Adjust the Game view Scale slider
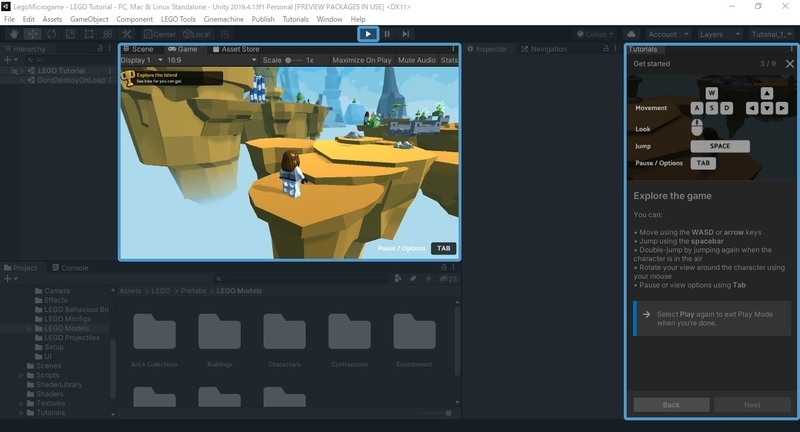Image resolution: width=800 pixels, height=432 pixels. (x=293, y=60)
